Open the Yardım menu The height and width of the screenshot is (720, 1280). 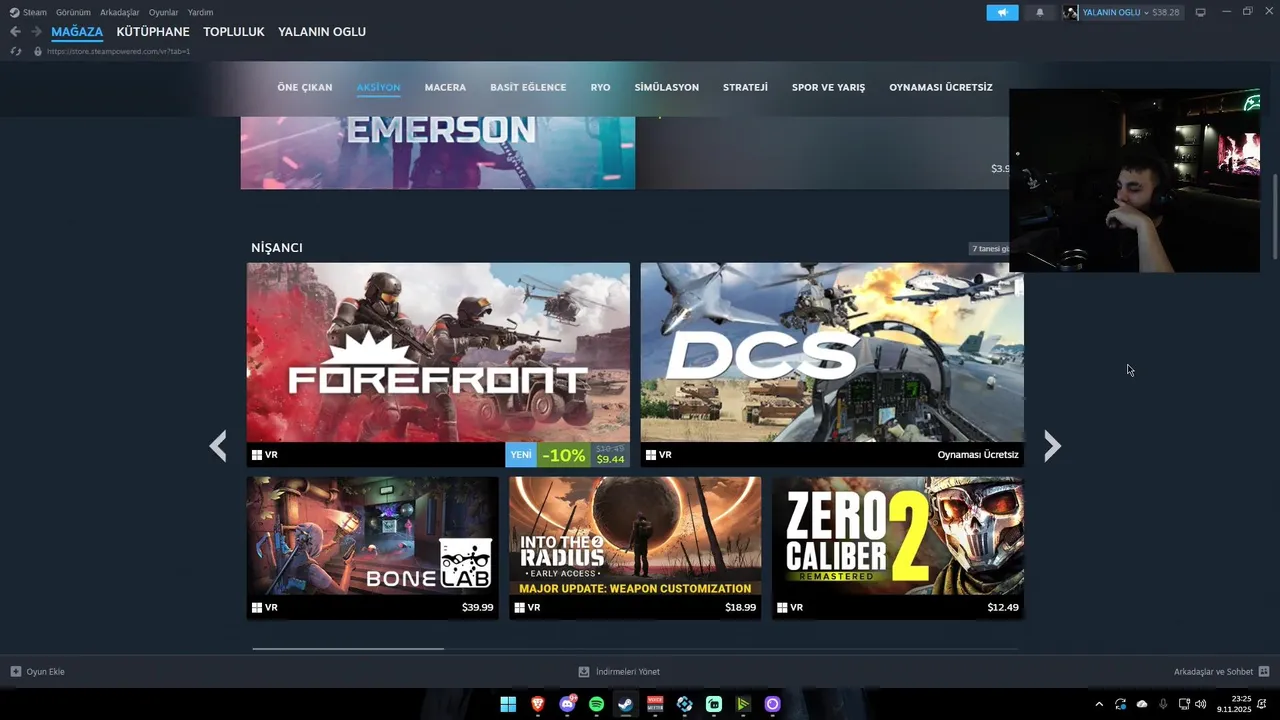click(x=201, y=12)
